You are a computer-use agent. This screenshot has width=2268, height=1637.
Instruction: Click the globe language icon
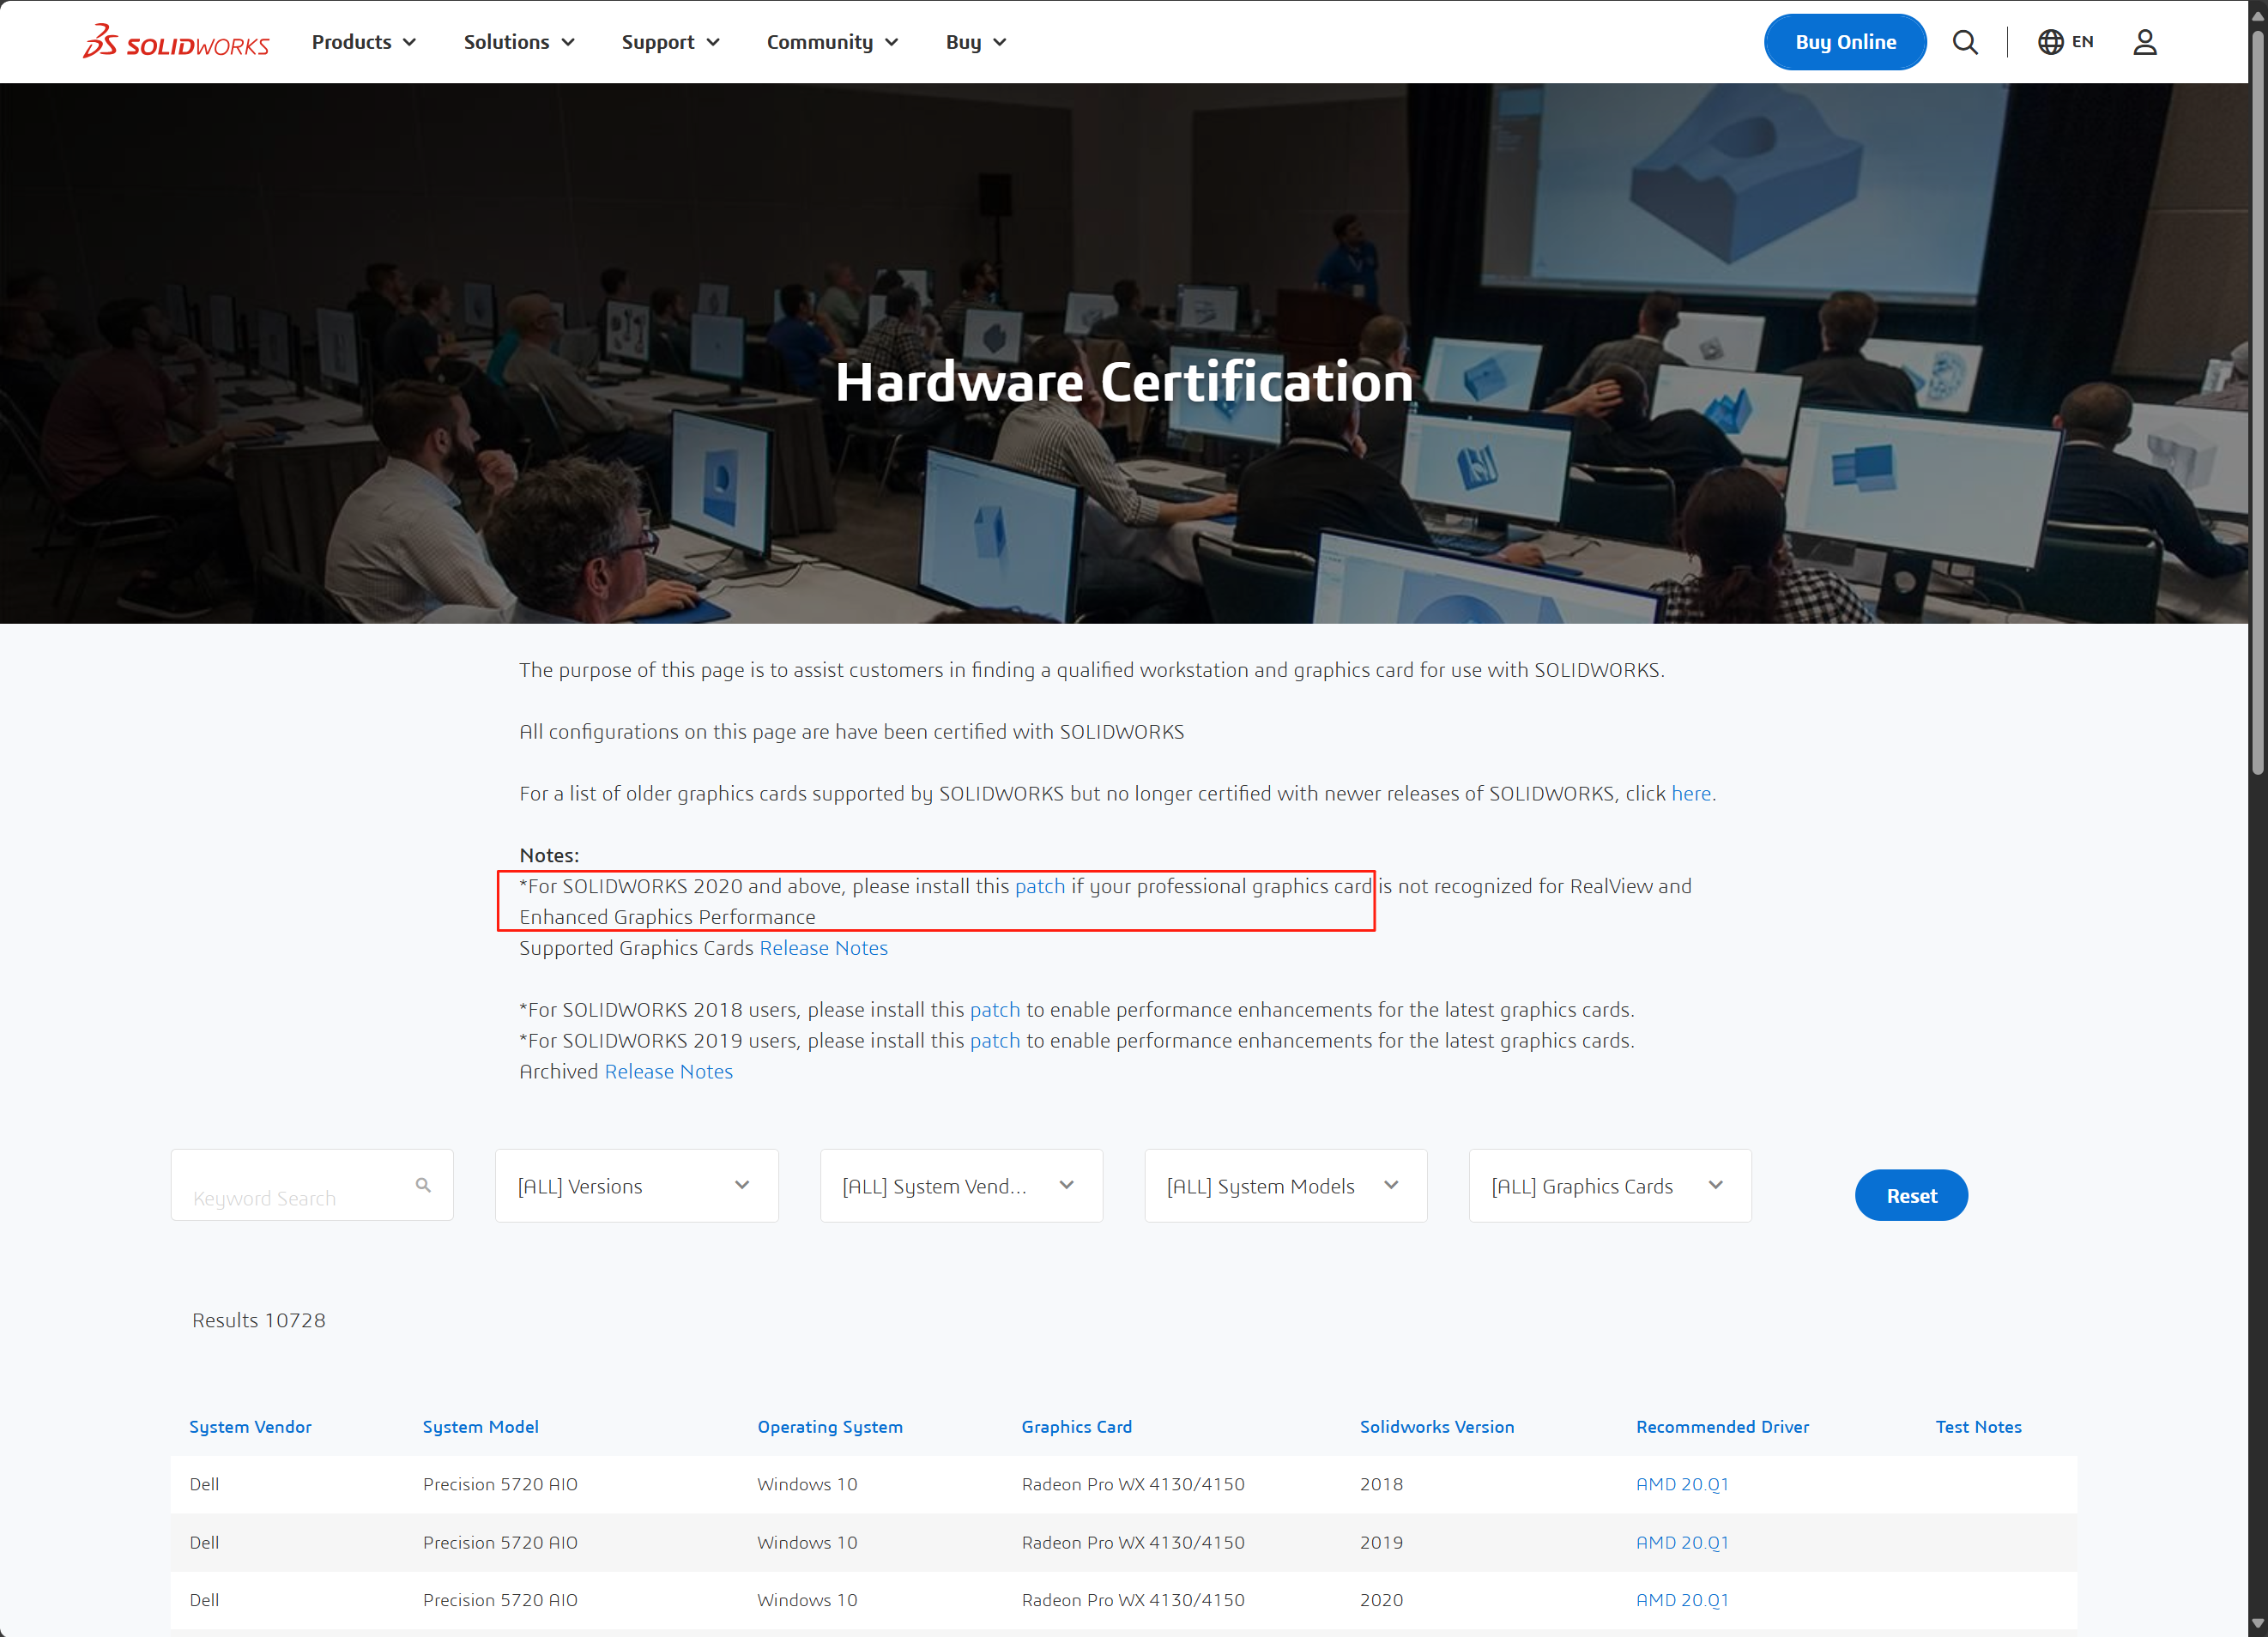click(2050, 42)
